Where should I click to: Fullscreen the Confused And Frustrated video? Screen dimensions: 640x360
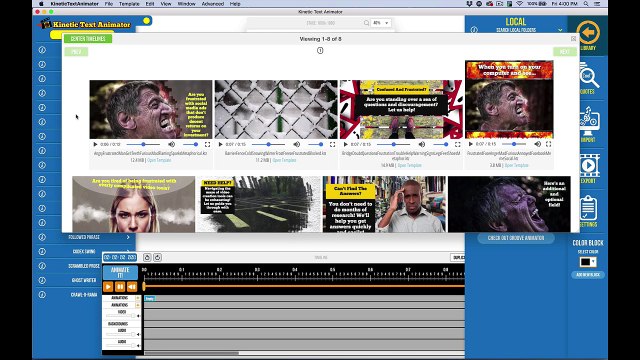tap(458, 144)
